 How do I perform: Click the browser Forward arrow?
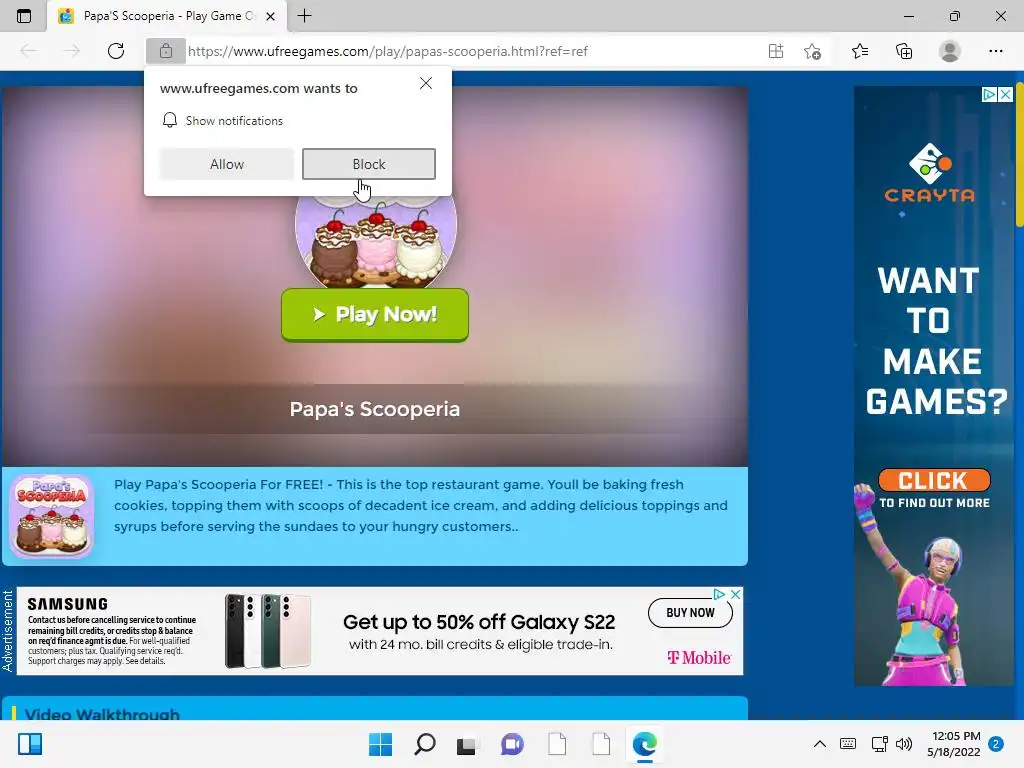tap(72, 51)
